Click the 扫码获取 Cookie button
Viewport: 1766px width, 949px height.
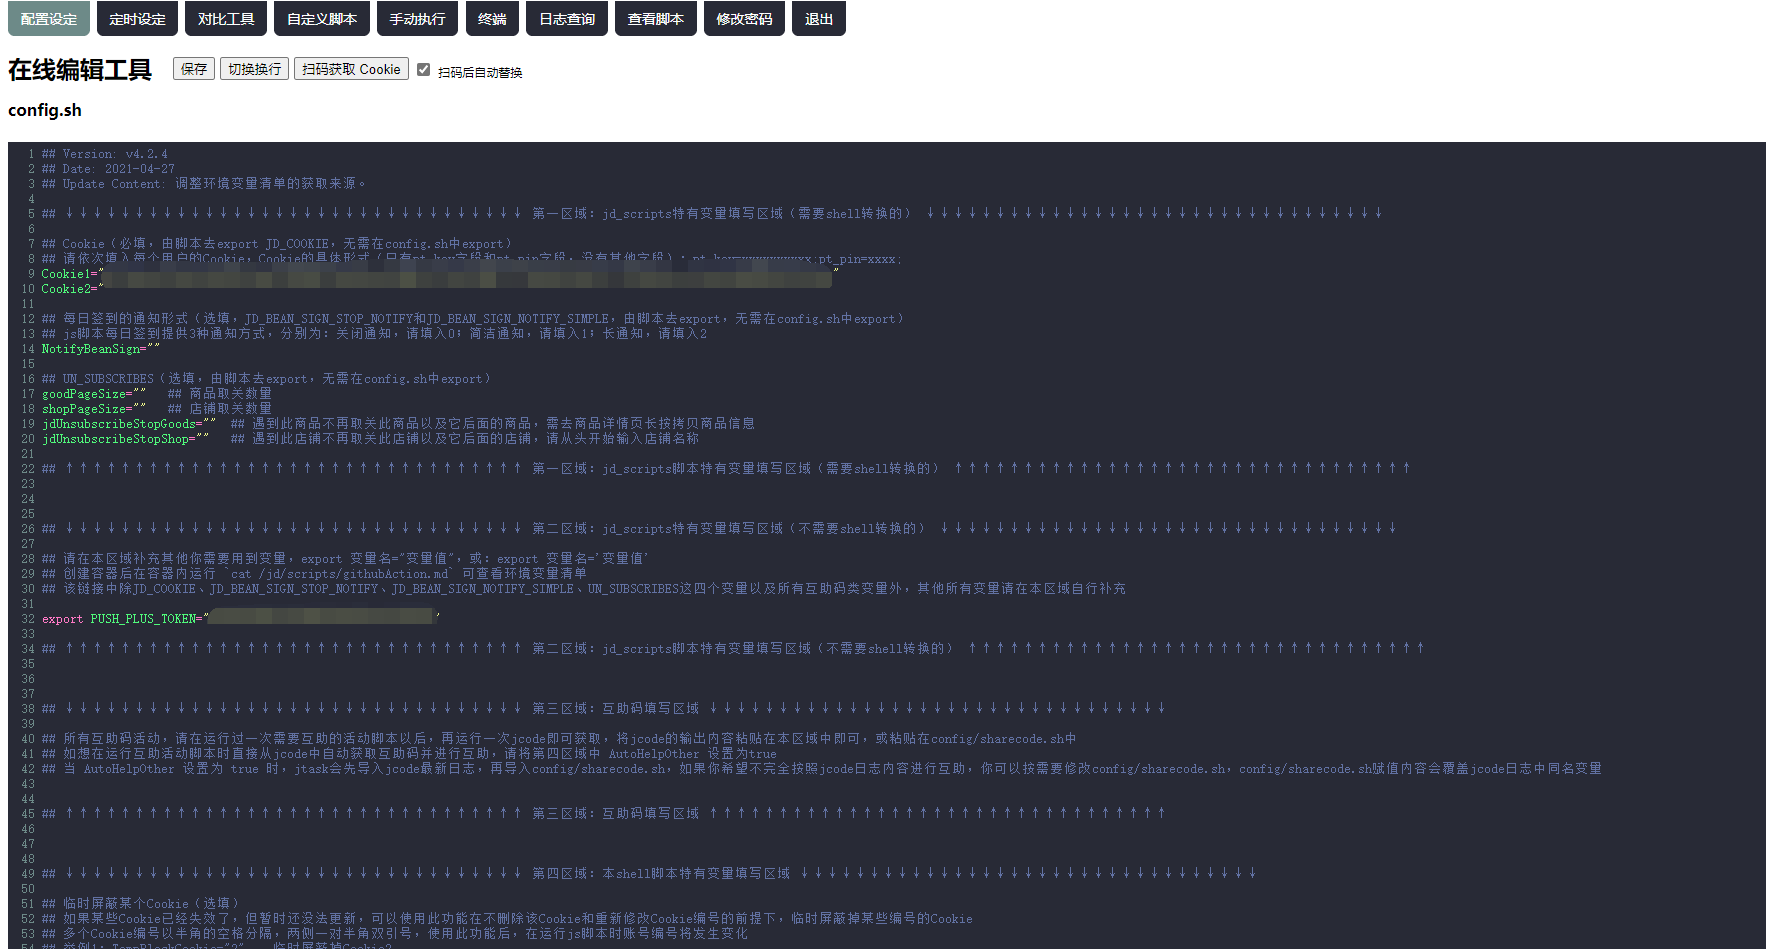coord(351,69)
